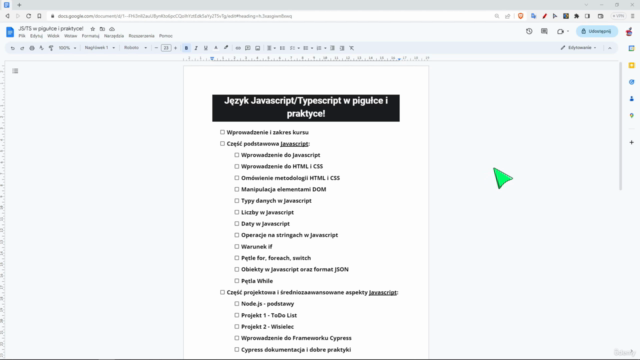The height and width of the screenshot is (360, 640).
Task: Open the Formatuj menu
Action: click(90, 36)
